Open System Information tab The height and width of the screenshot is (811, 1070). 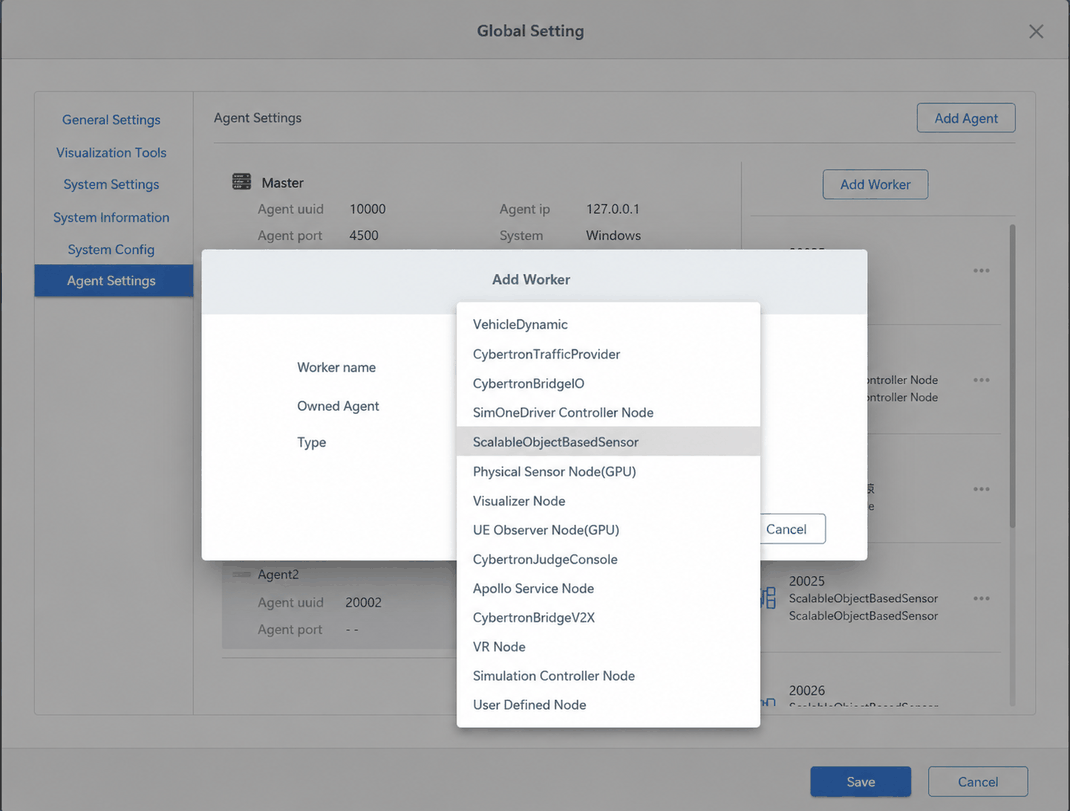(111, 217)
